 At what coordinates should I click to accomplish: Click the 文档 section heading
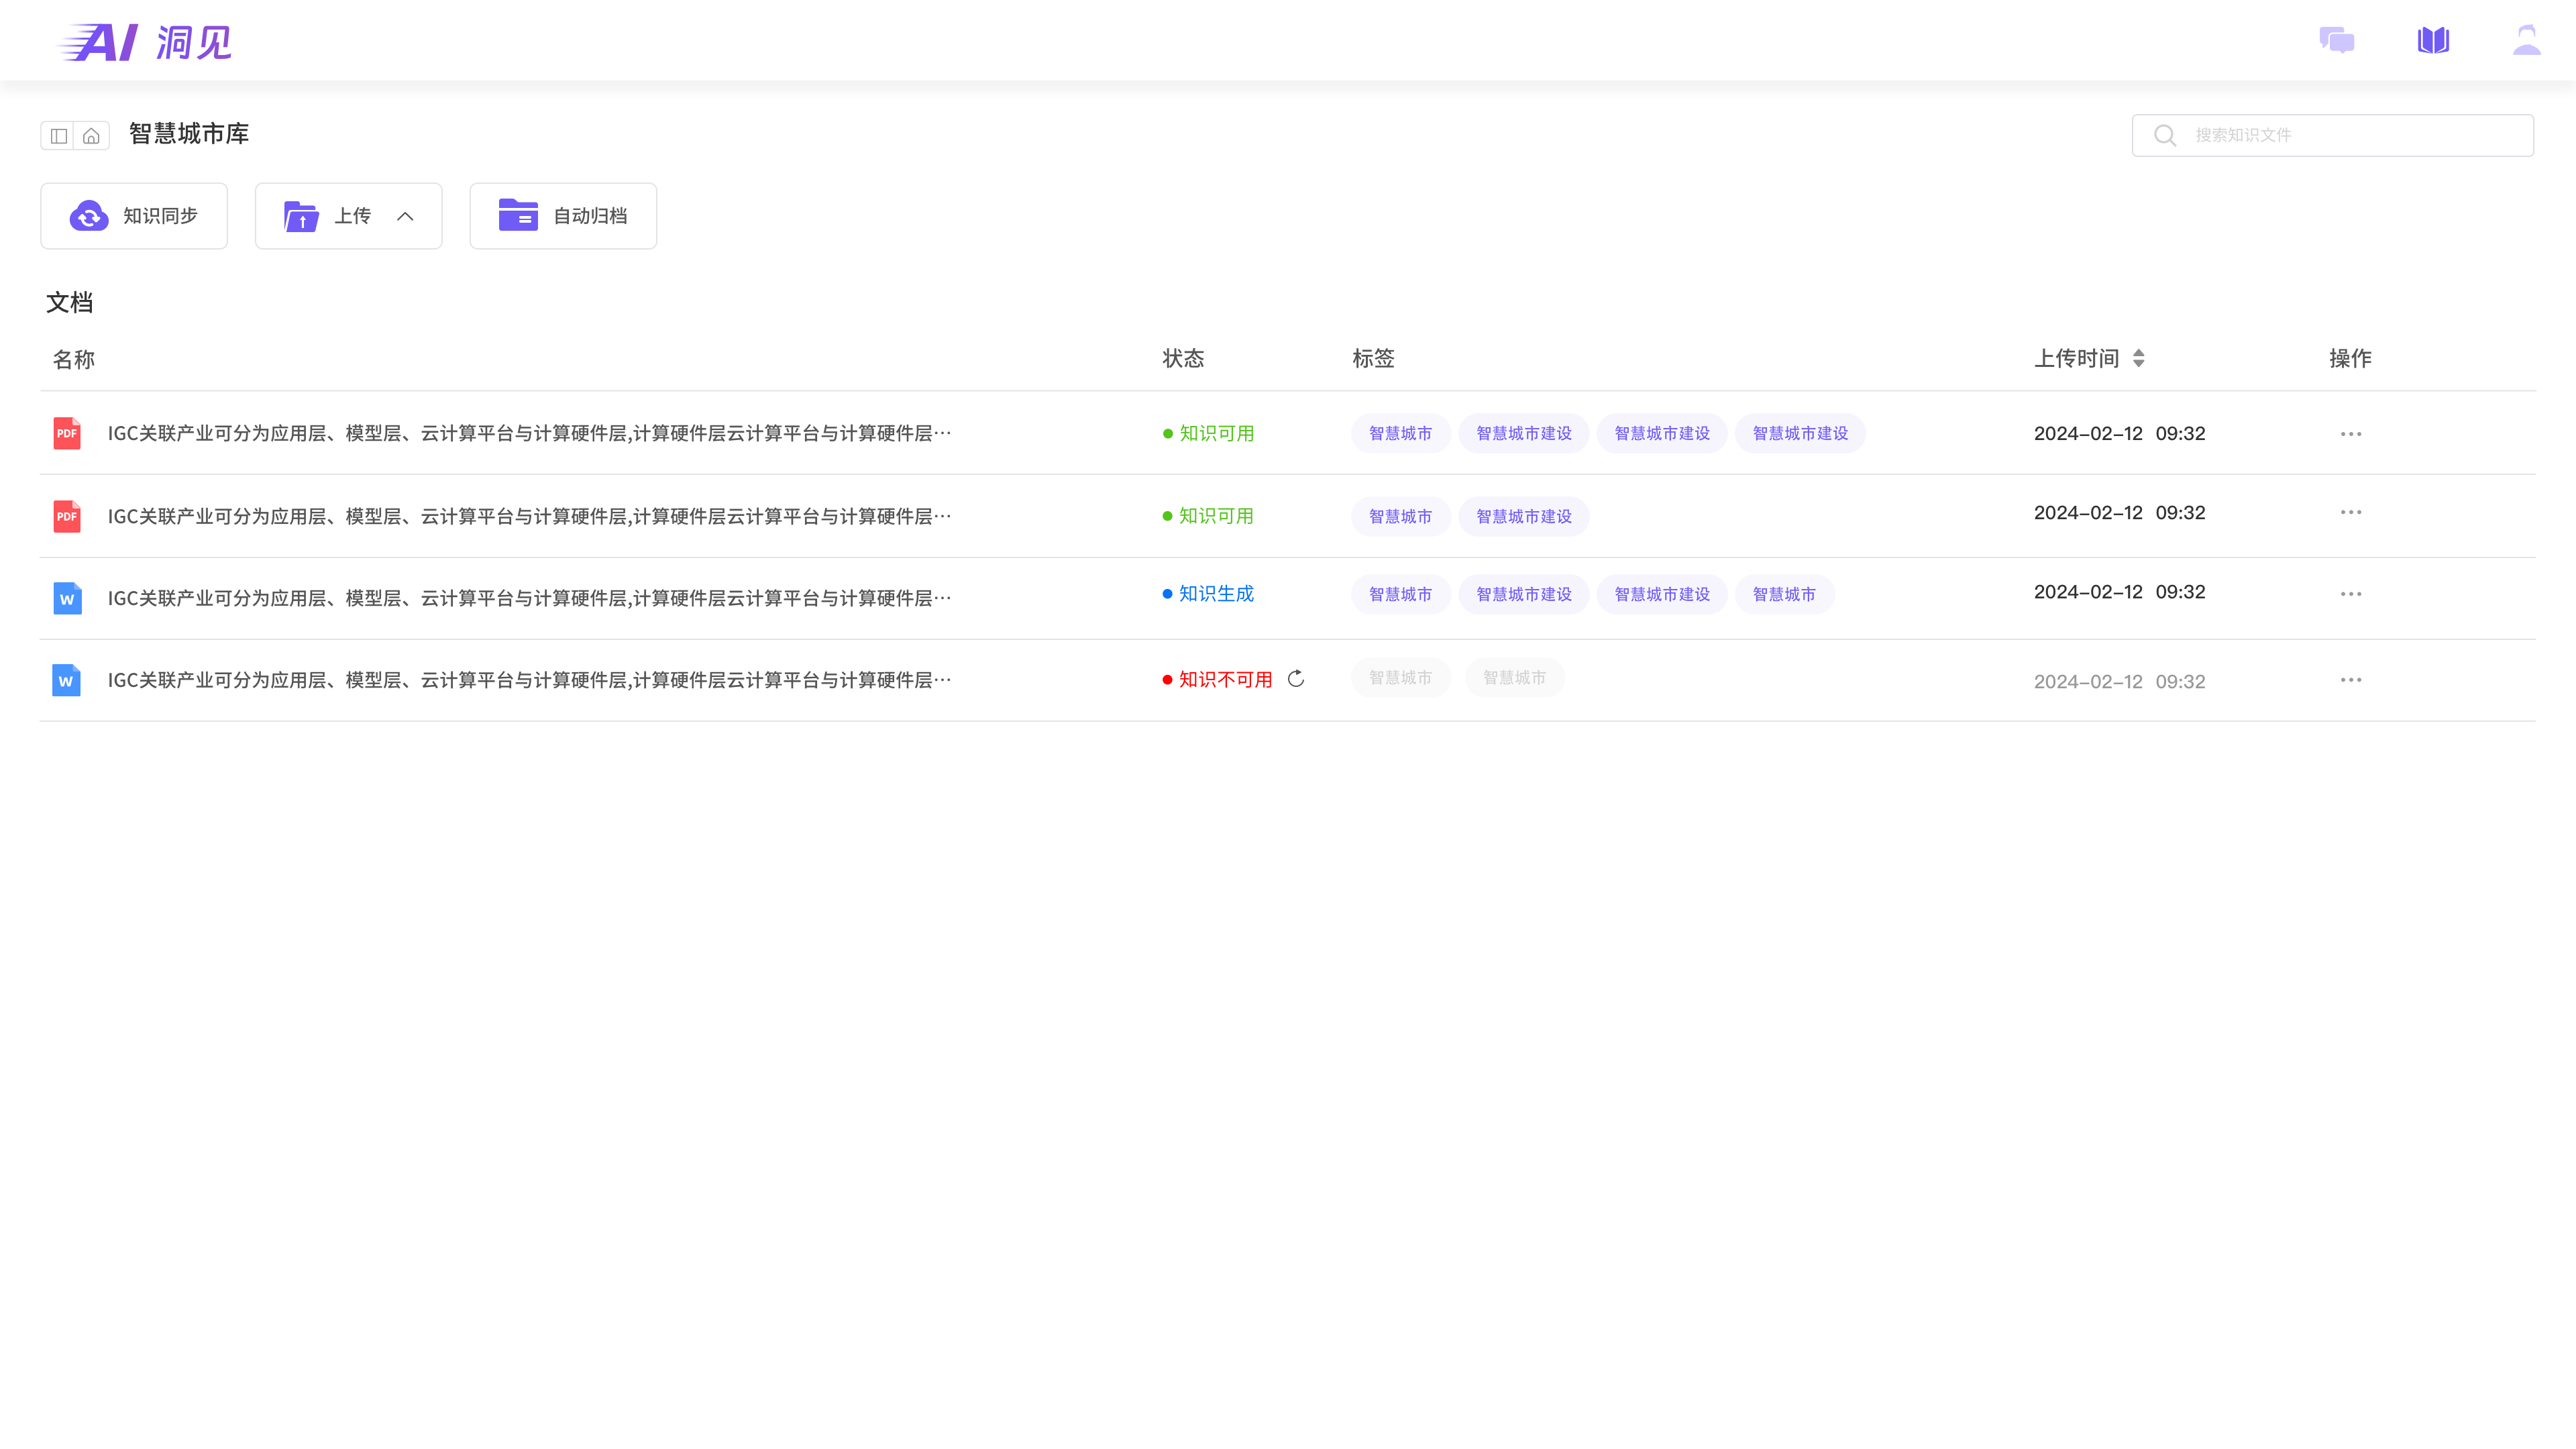tap(69, 302)
